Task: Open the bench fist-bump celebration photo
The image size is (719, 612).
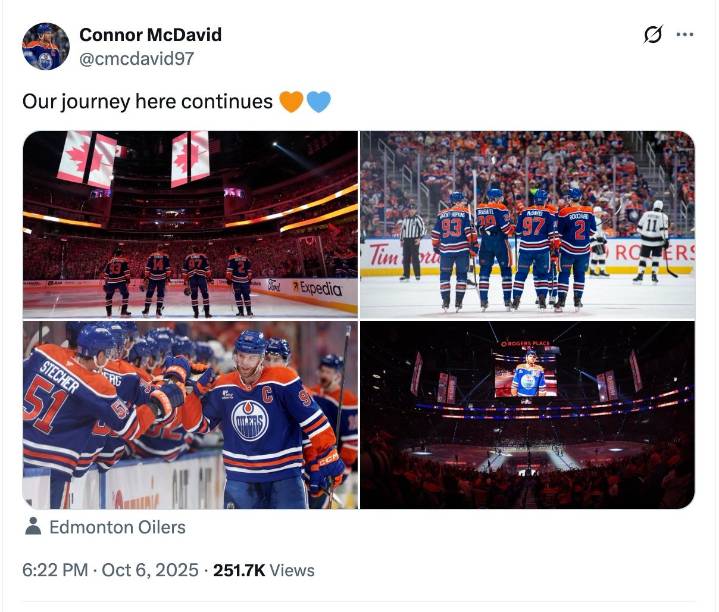Action: click(190, 415)
